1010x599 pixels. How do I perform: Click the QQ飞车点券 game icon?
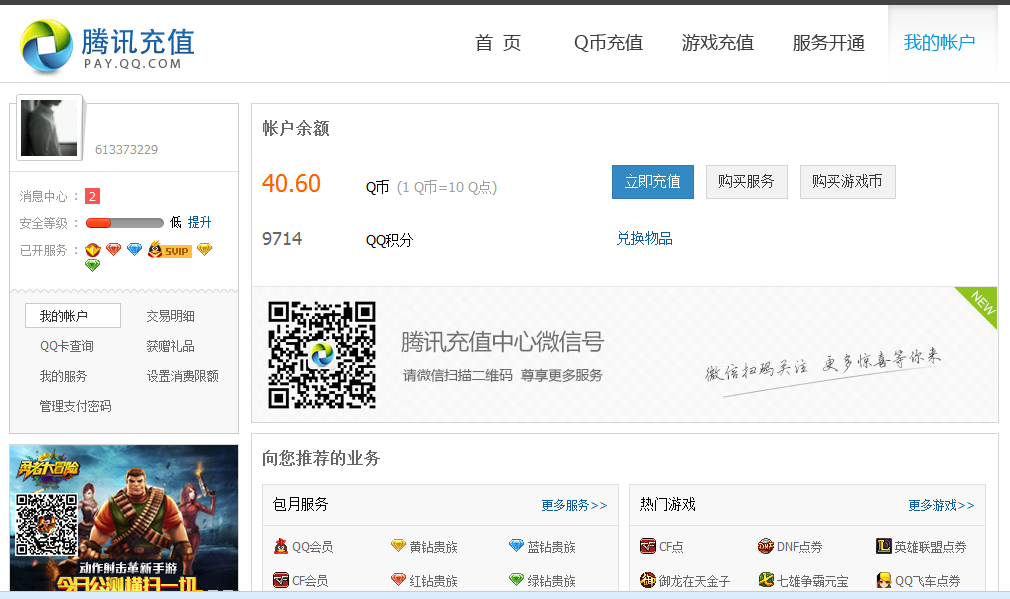pos(884,580)
